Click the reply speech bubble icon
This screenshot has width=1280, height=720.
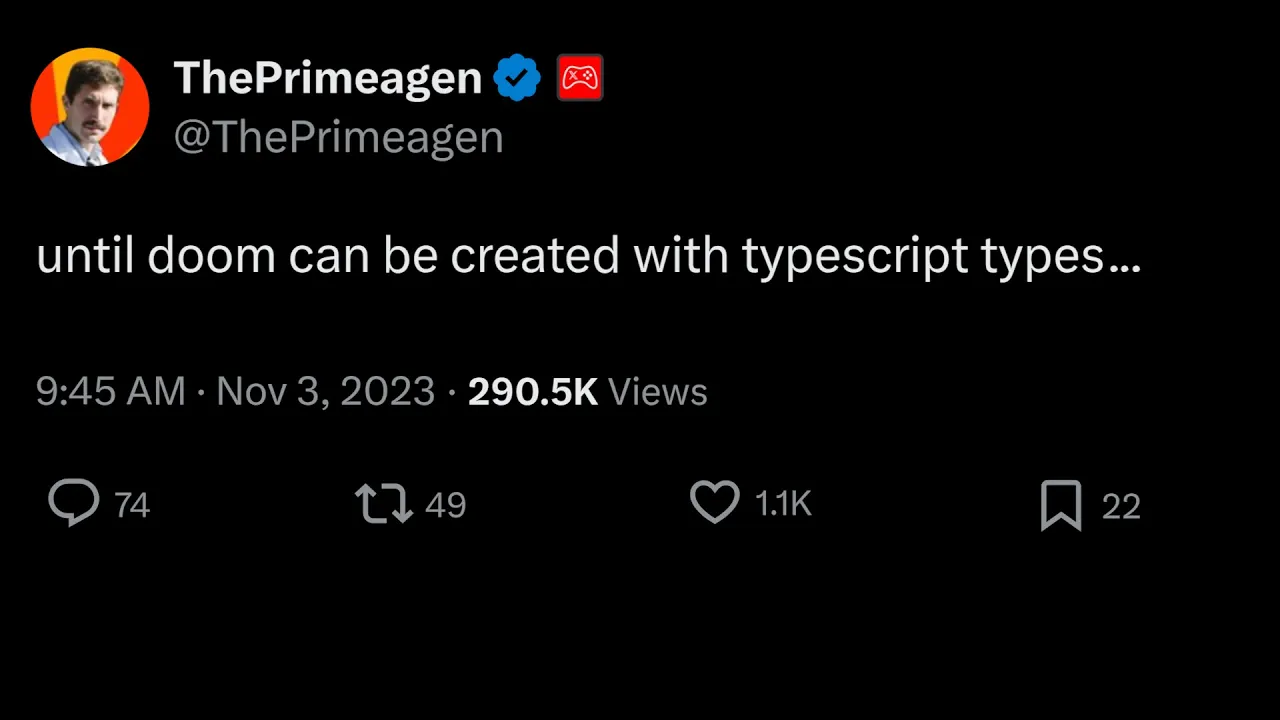(x=74, y=503)
